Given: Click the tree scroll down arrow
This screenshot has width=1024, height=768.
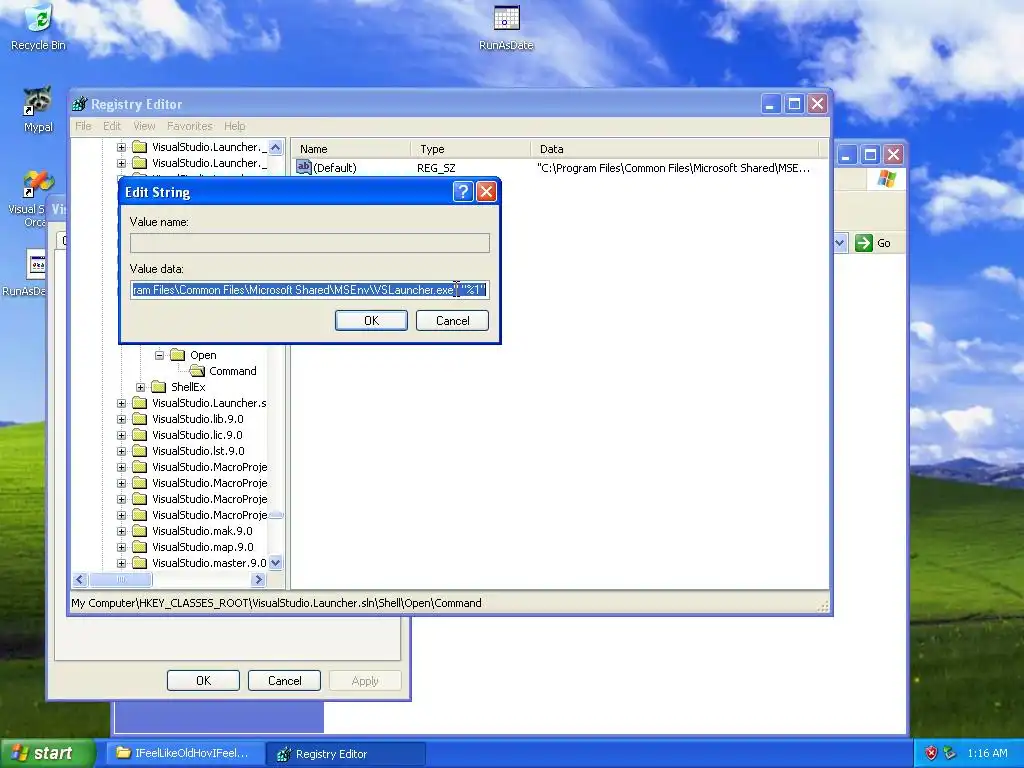Looking at the screenshot, I should 276,562.
